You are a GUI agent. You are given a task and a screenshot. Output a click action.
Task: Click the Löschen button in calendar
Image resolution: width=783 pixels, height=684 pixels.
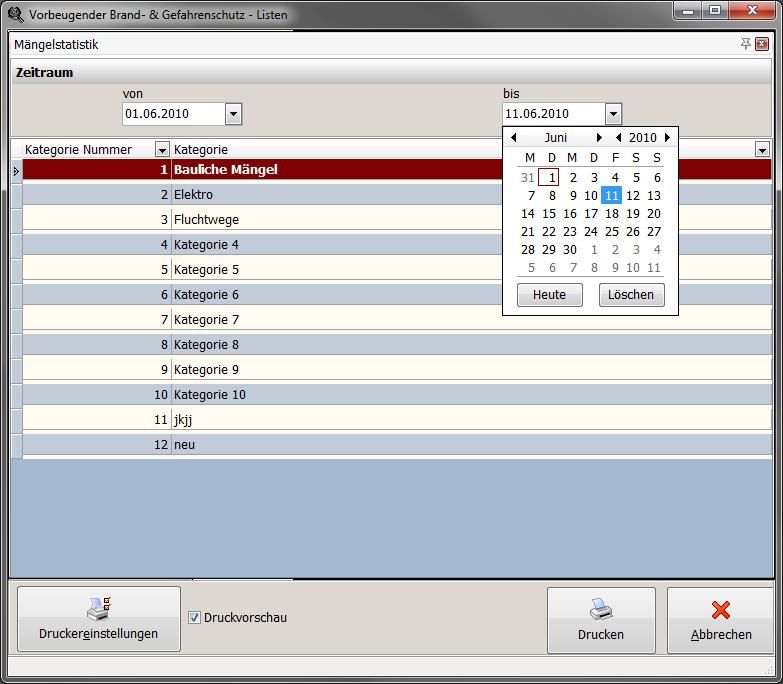[631, 295]
